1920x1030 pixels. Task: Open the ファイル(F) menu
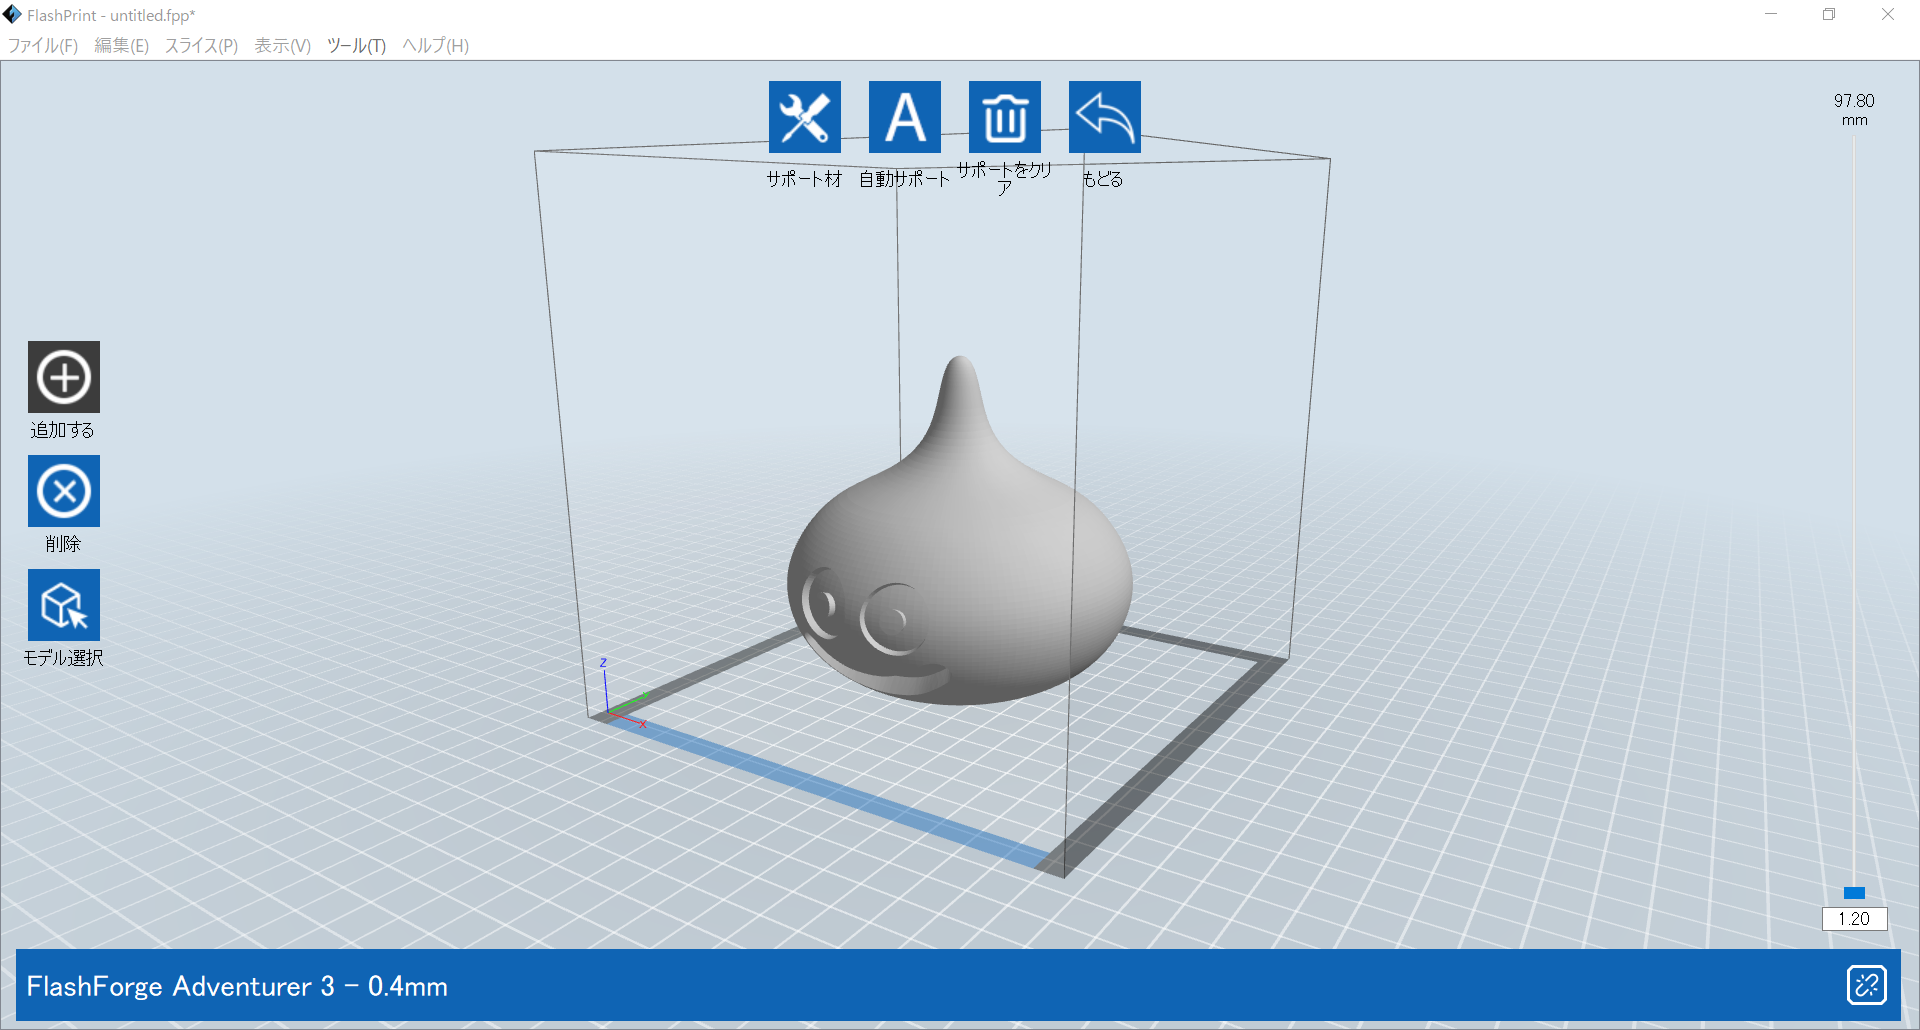tap(43, 46)
